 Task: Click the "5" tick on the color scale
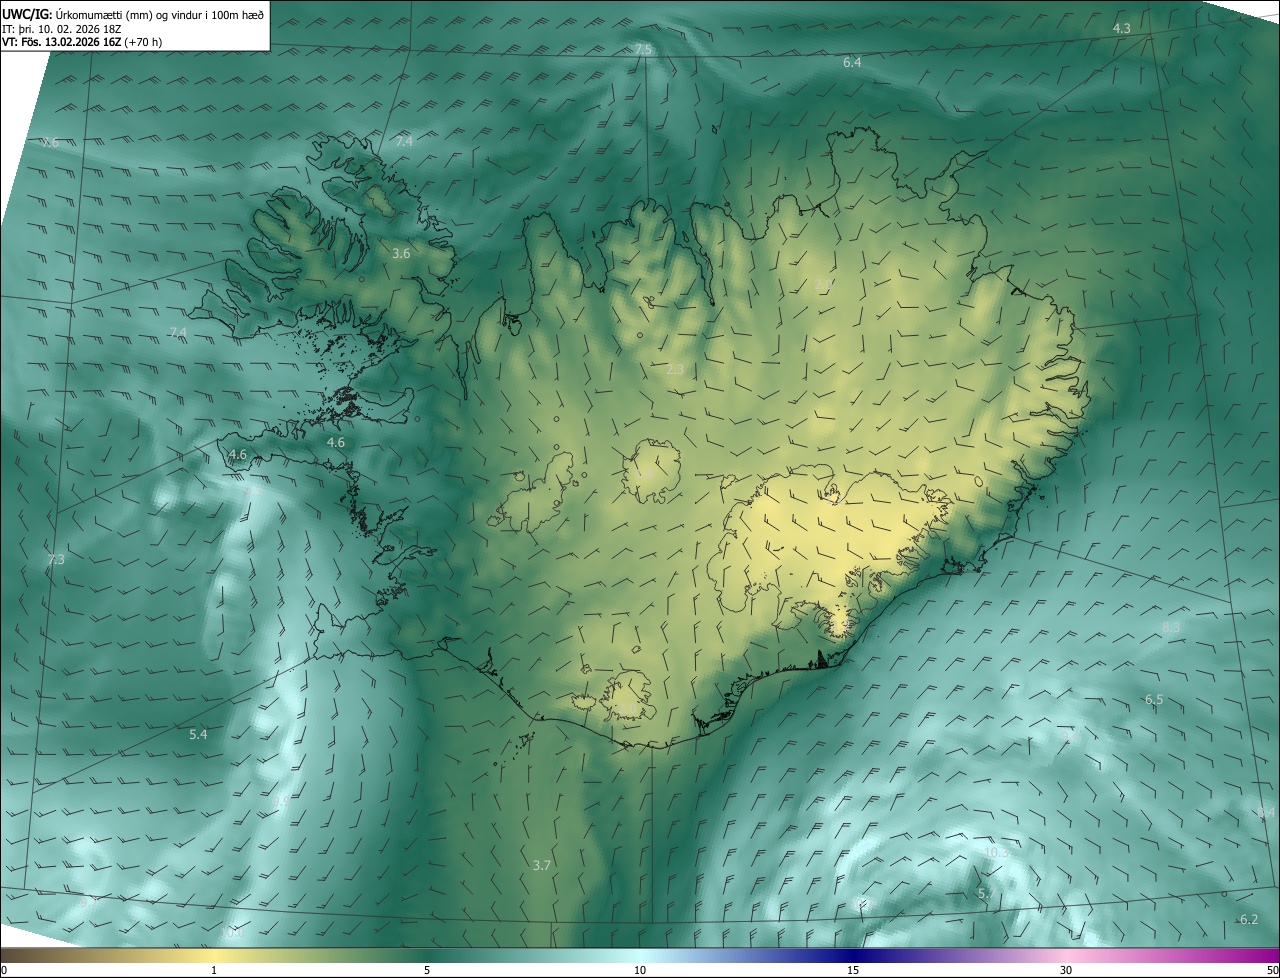pos(427,971)
